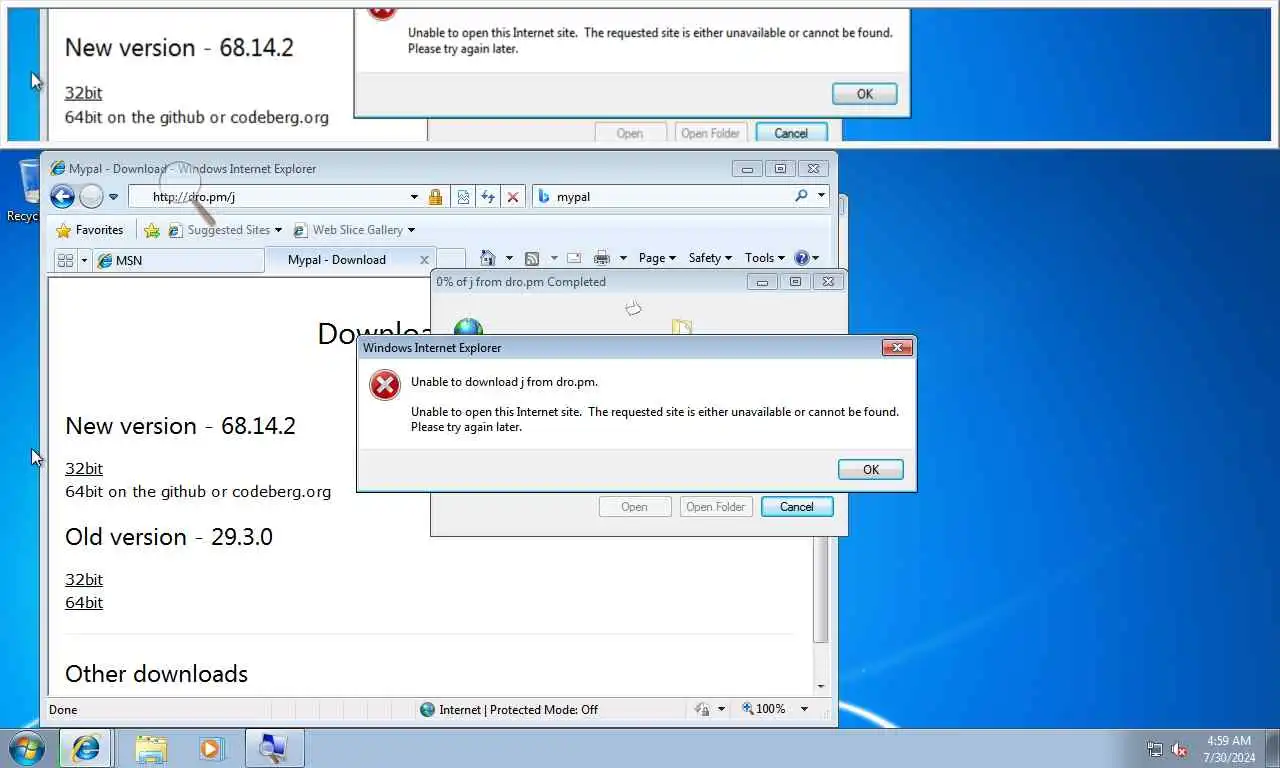Open search provider dropdown arrow
1280x768 pixels.
click(821, 196)
